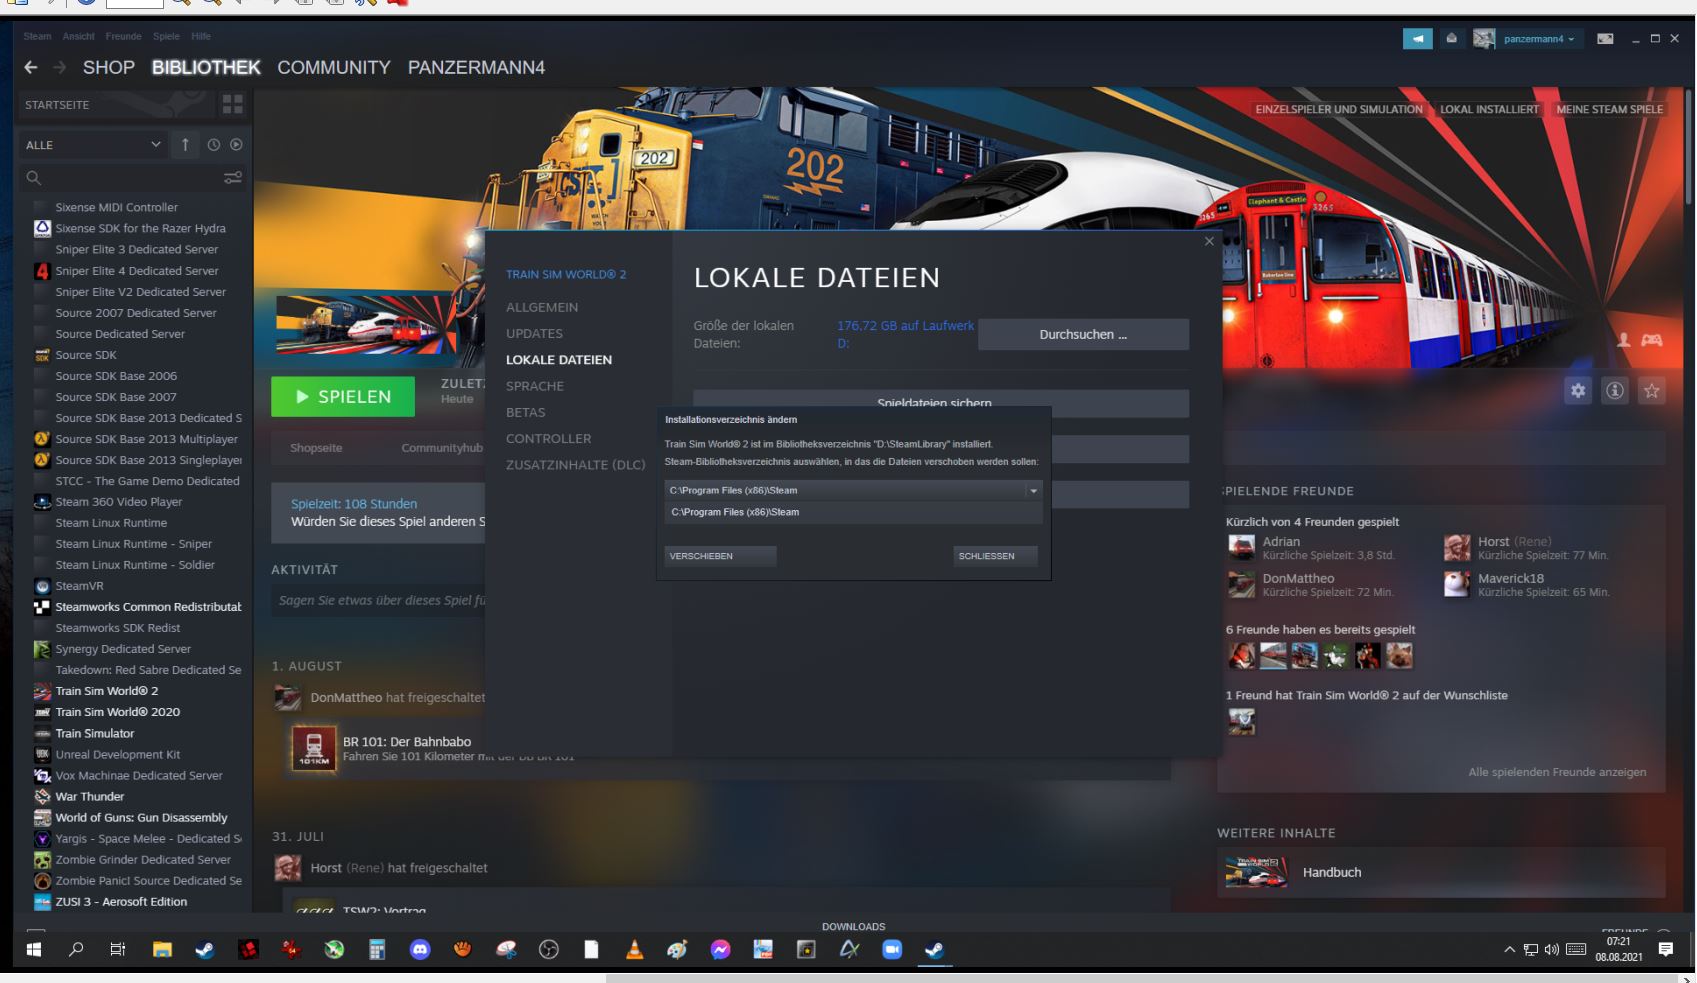Image resolution: width=1697 pixels, height=983 pixels.
Task: Switch Steam to Big Picture mode
Action: [x=1605, y=39]
